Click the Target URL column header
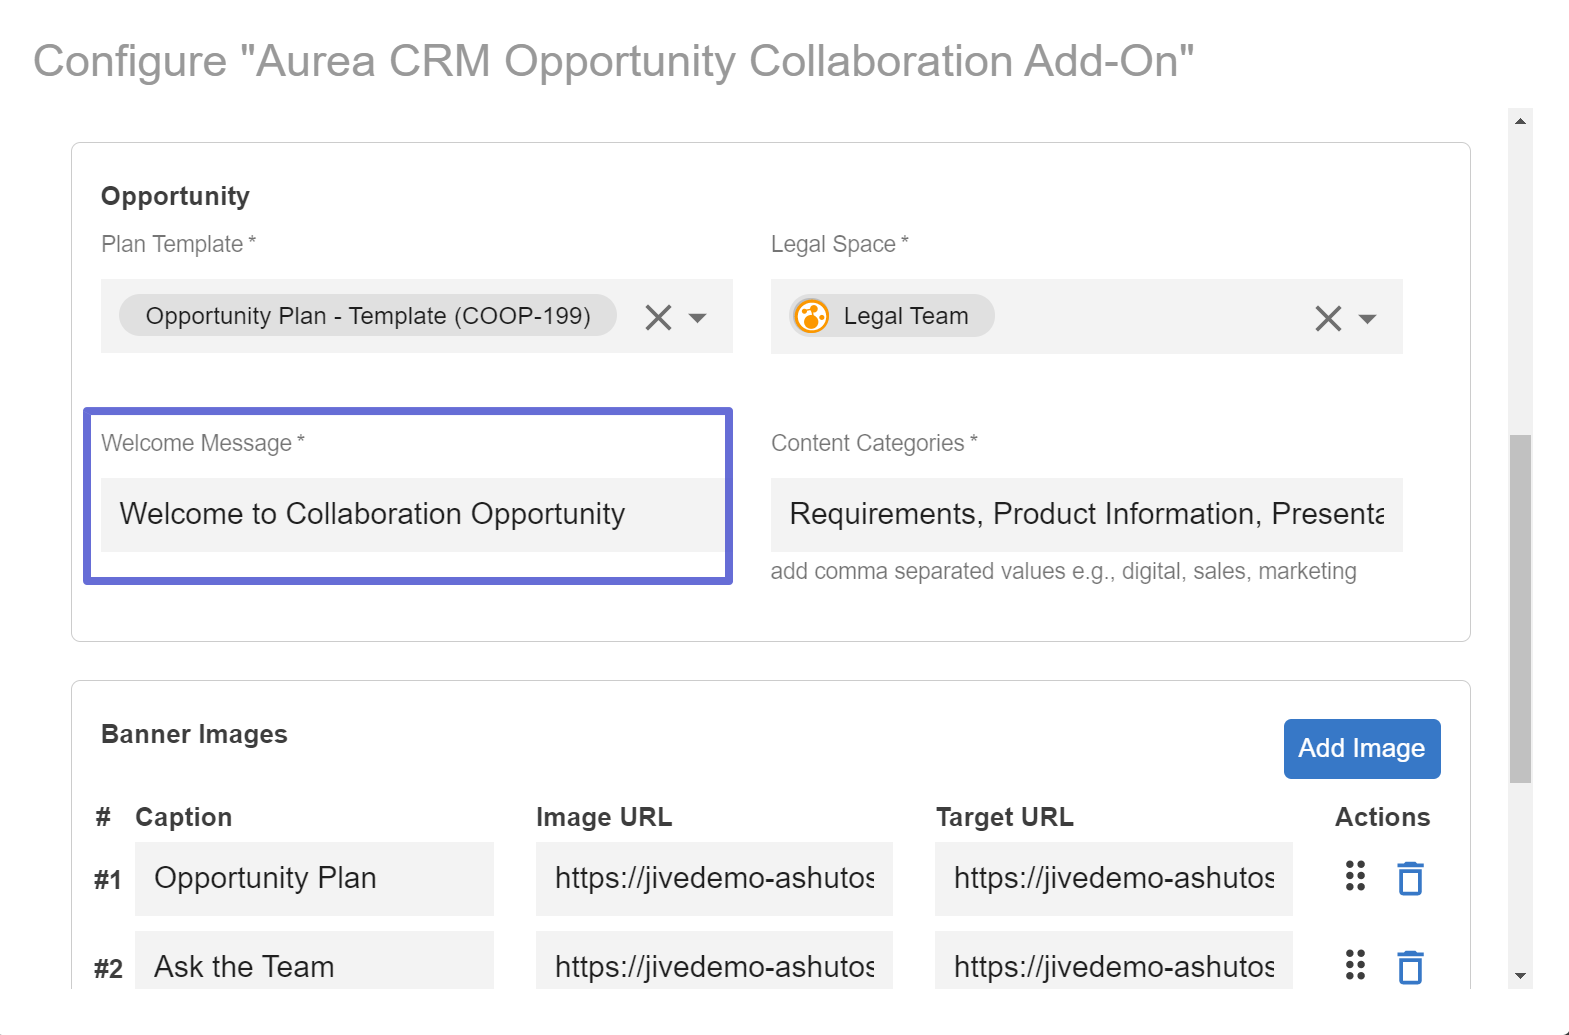The image size is (1569, 1035). [x=1004, y=817]
